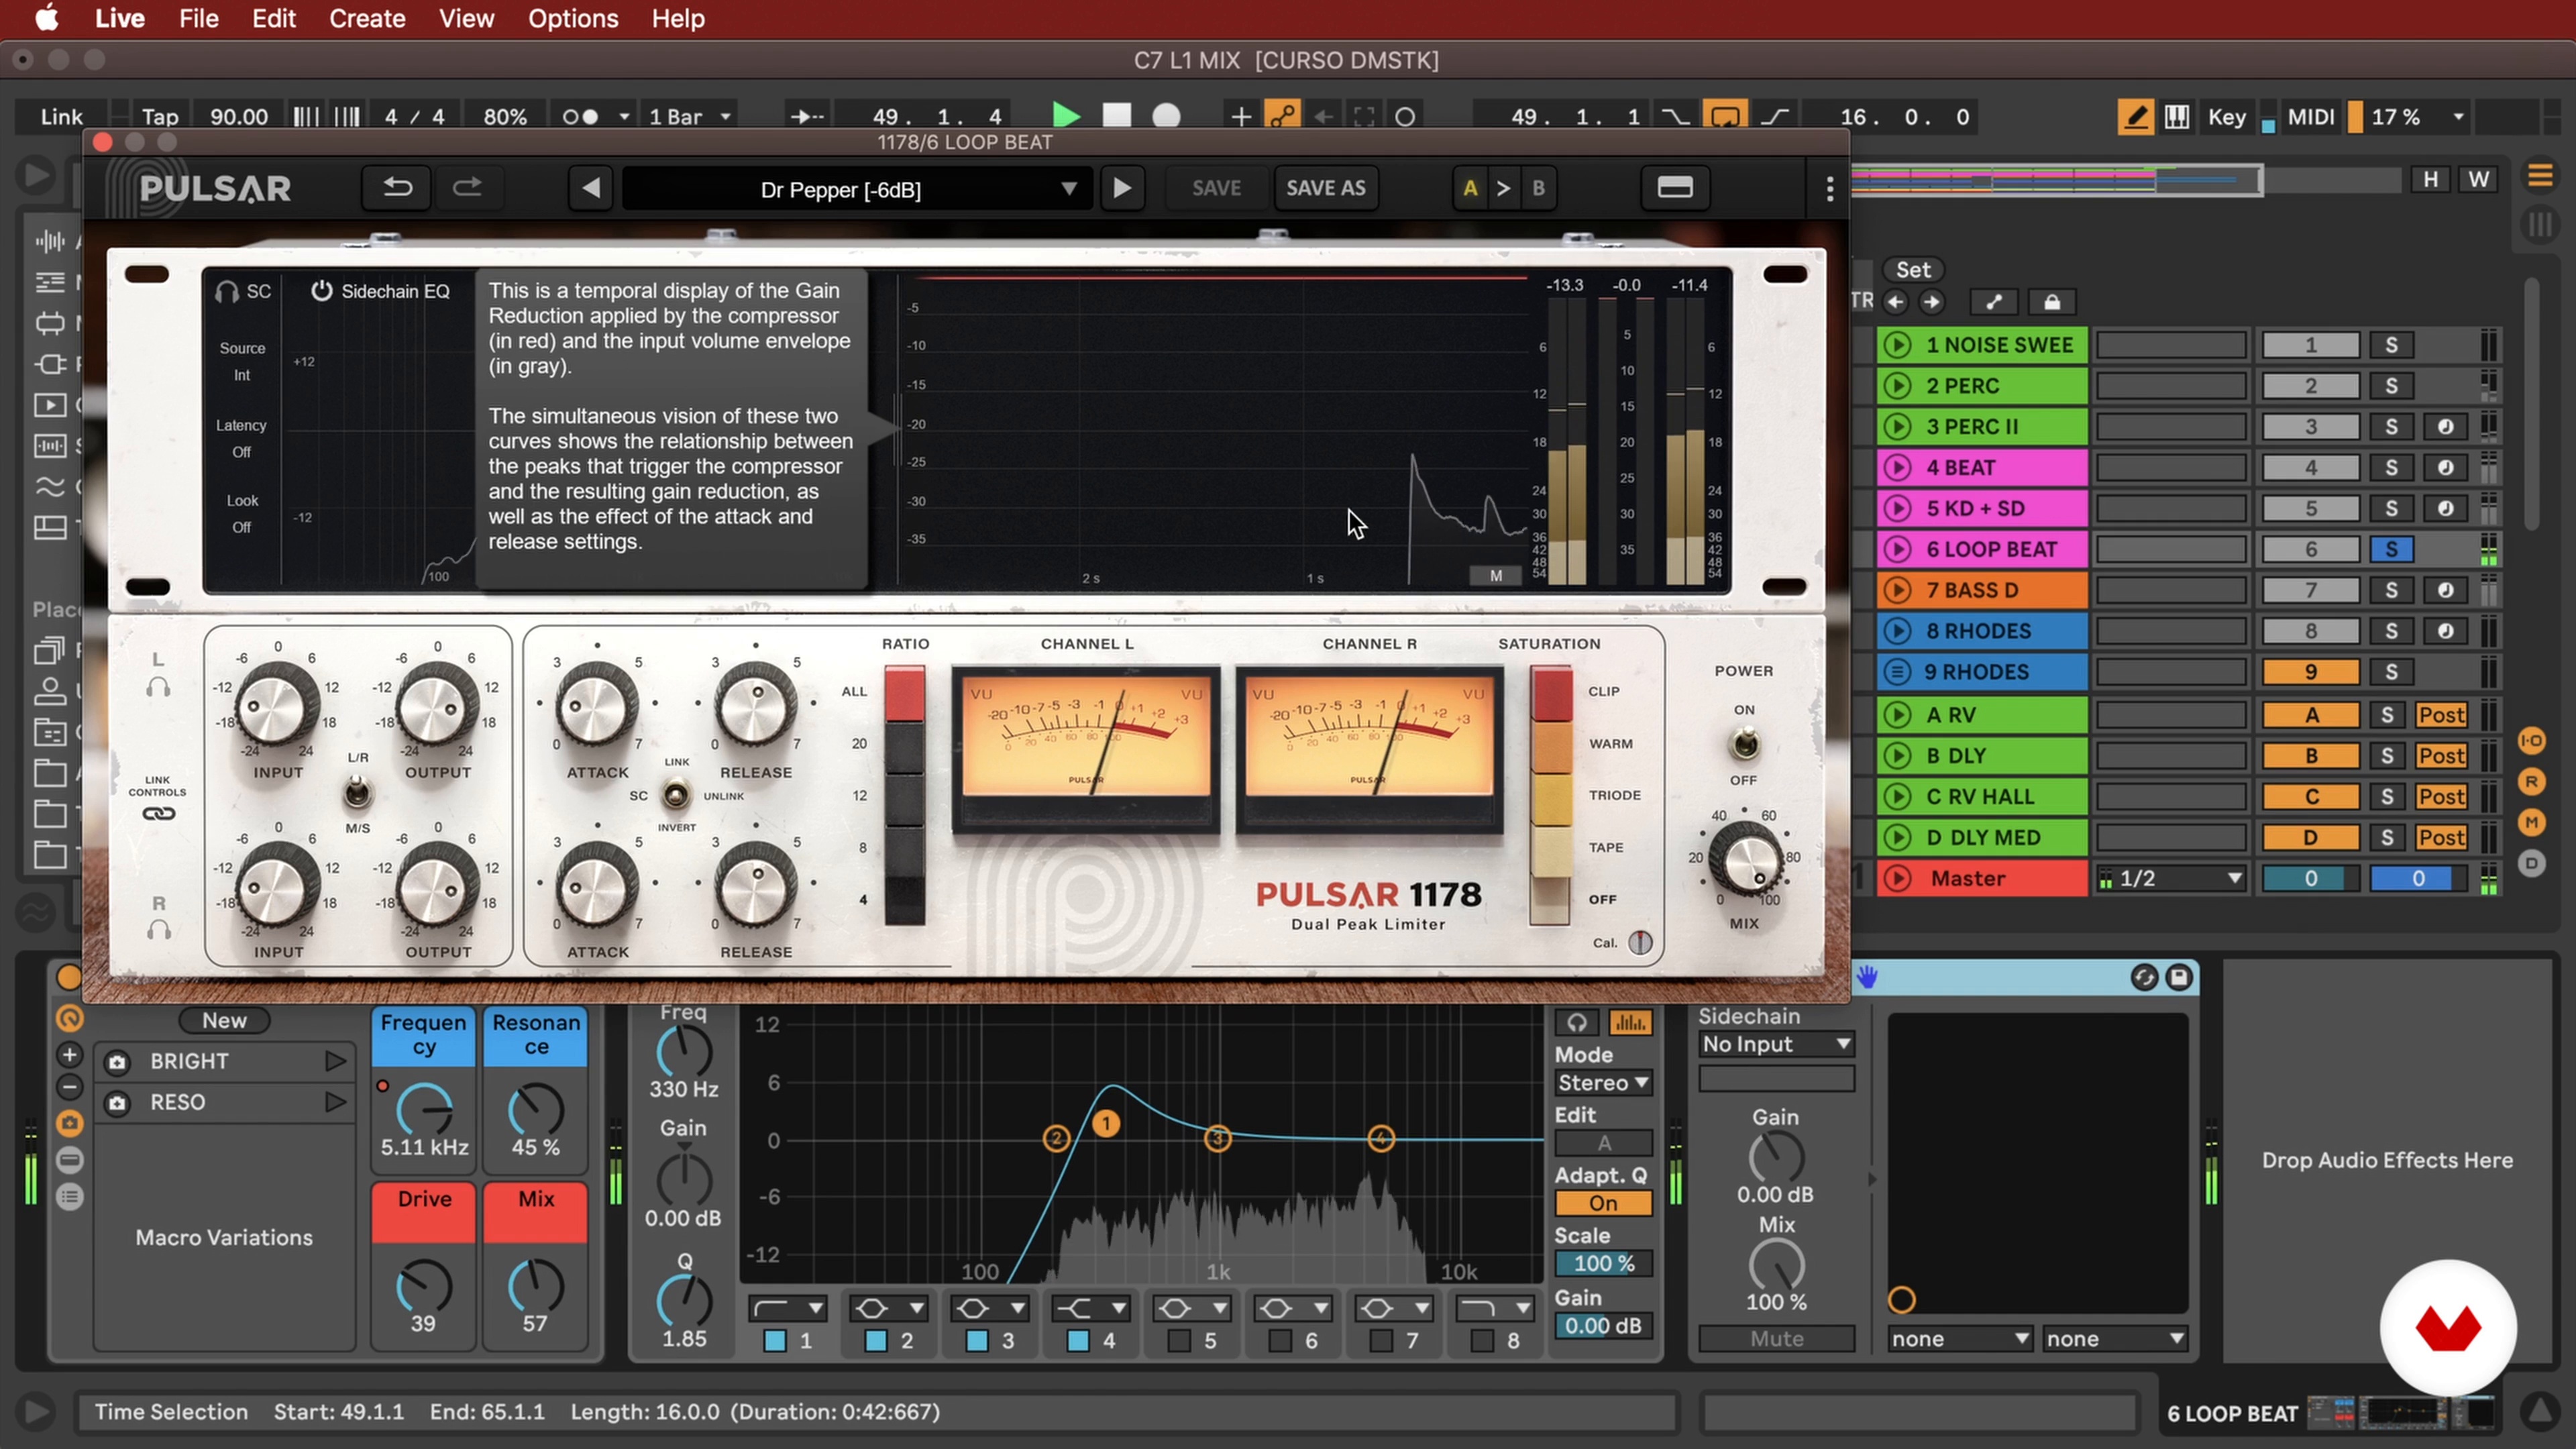2576x1449 pixels.
Task: Click right channel R headphones icon
Action: pos(158,930)
